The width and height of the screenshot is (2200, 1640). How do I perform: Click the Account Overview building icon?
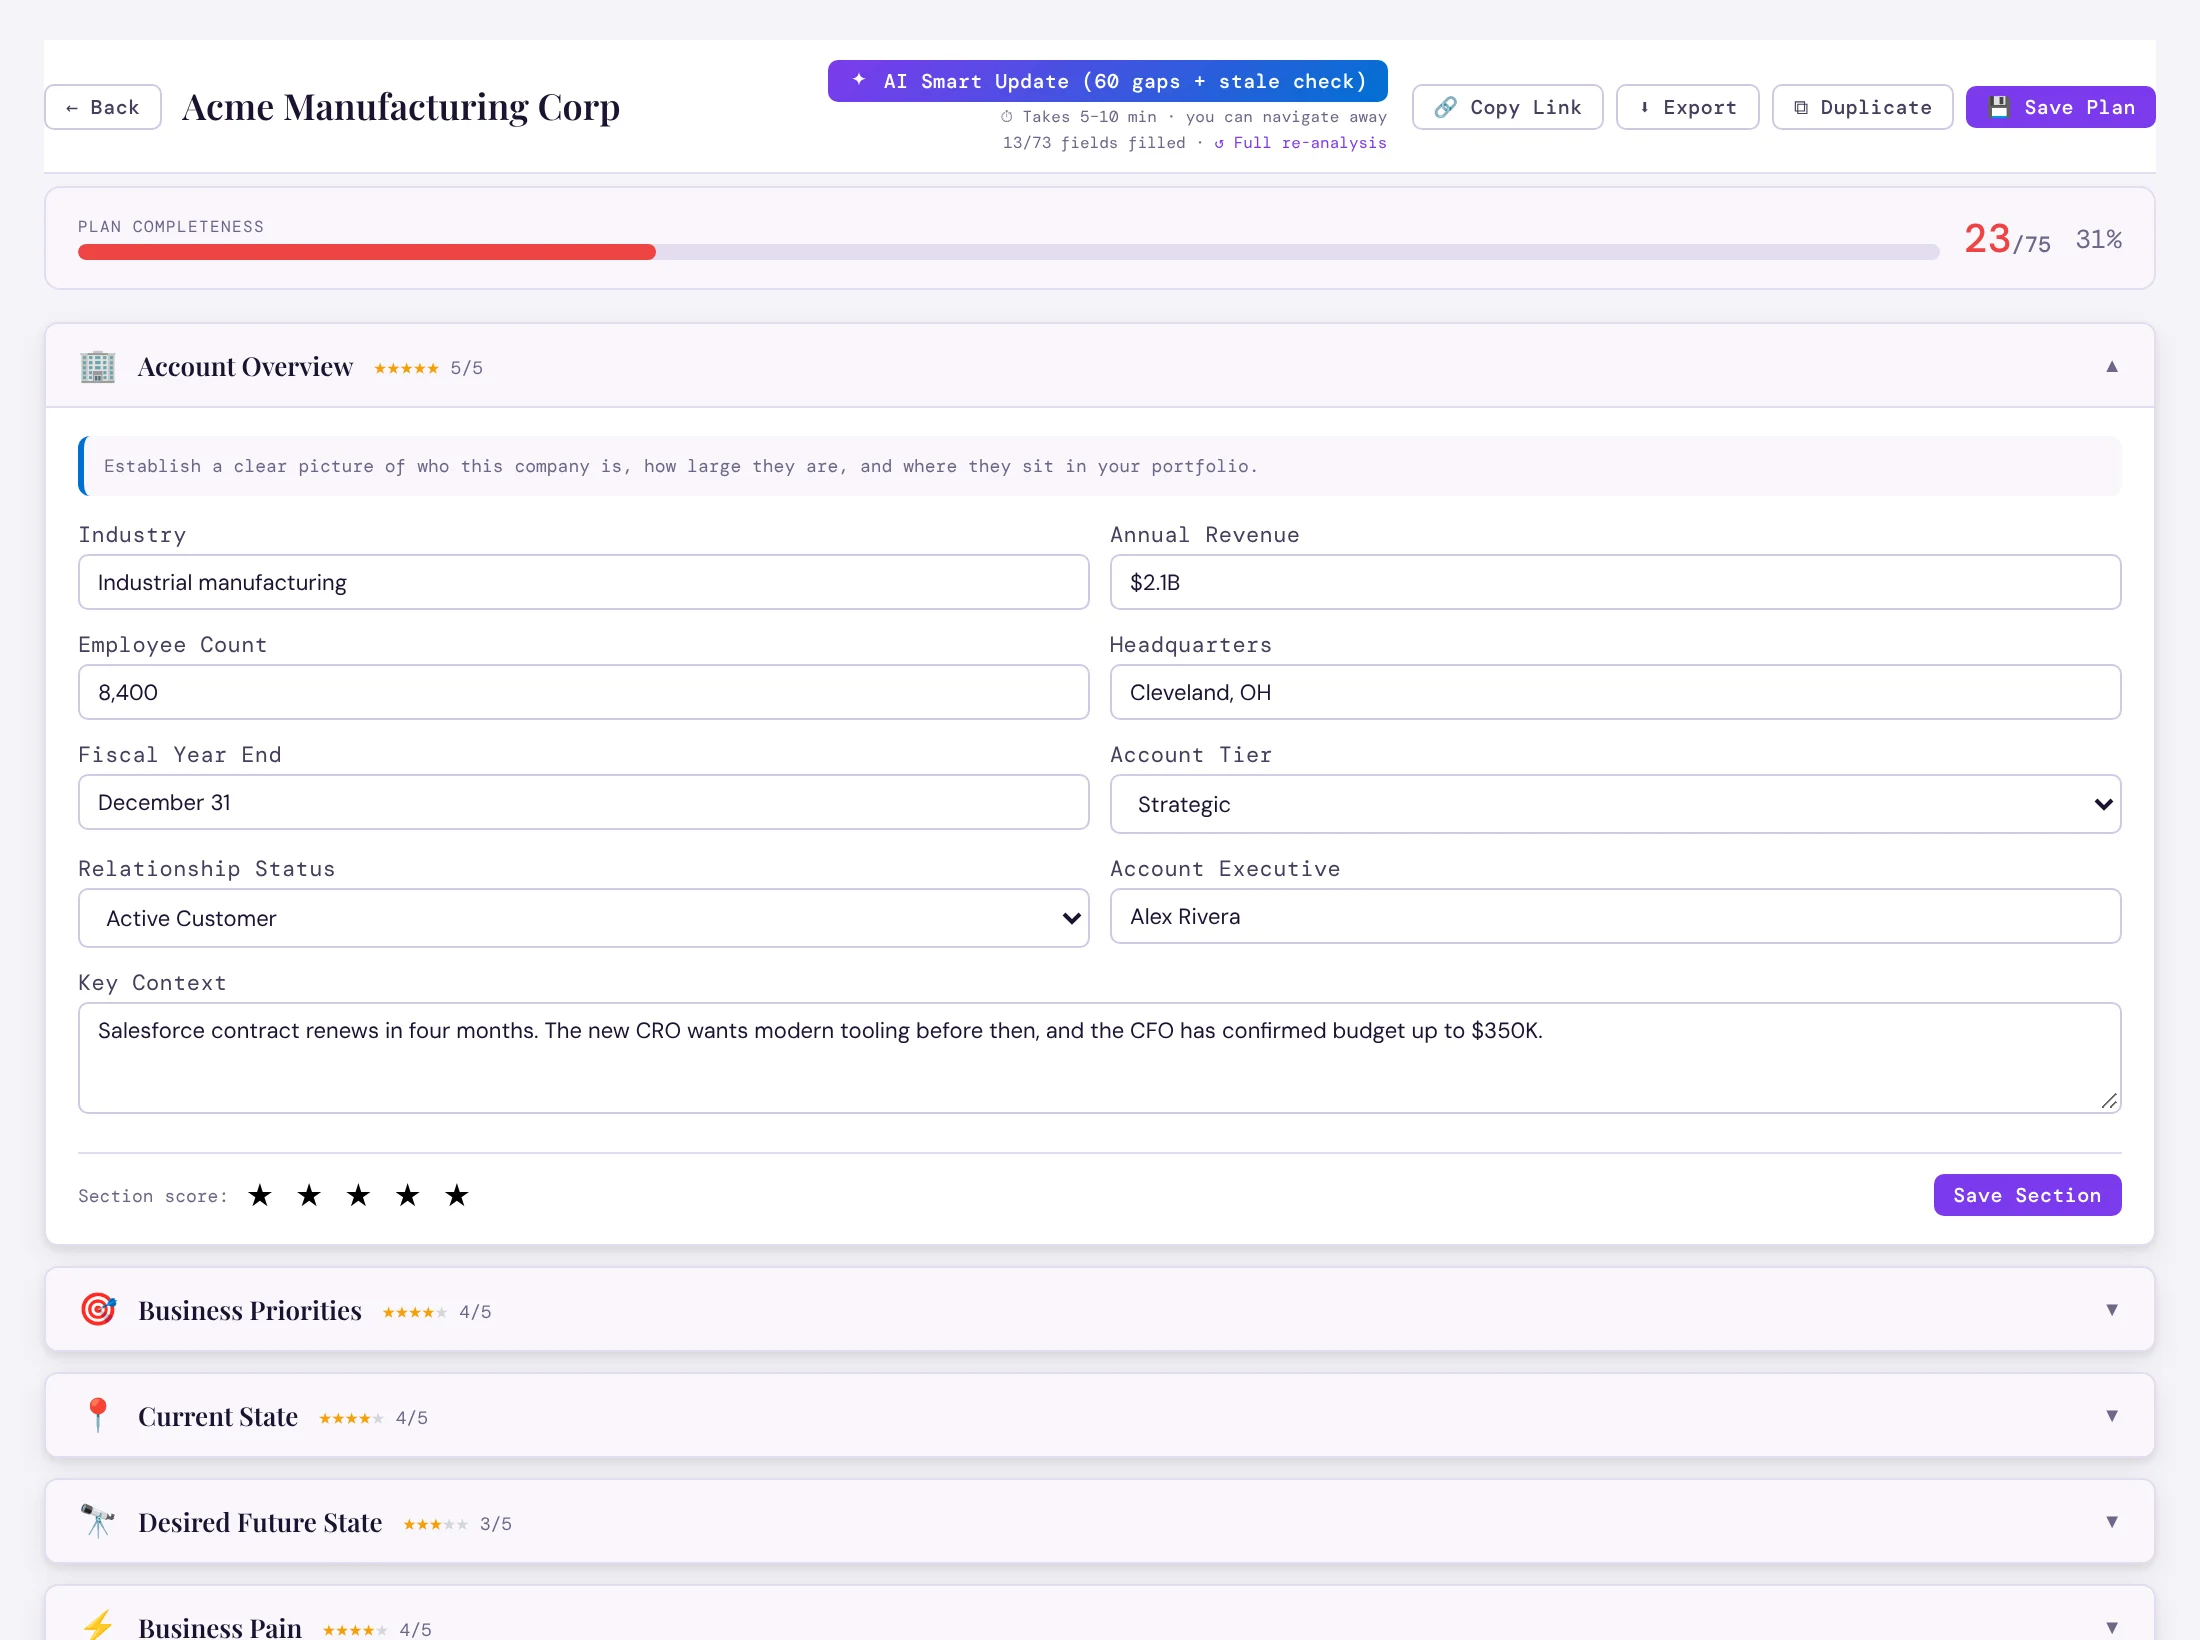98,367
